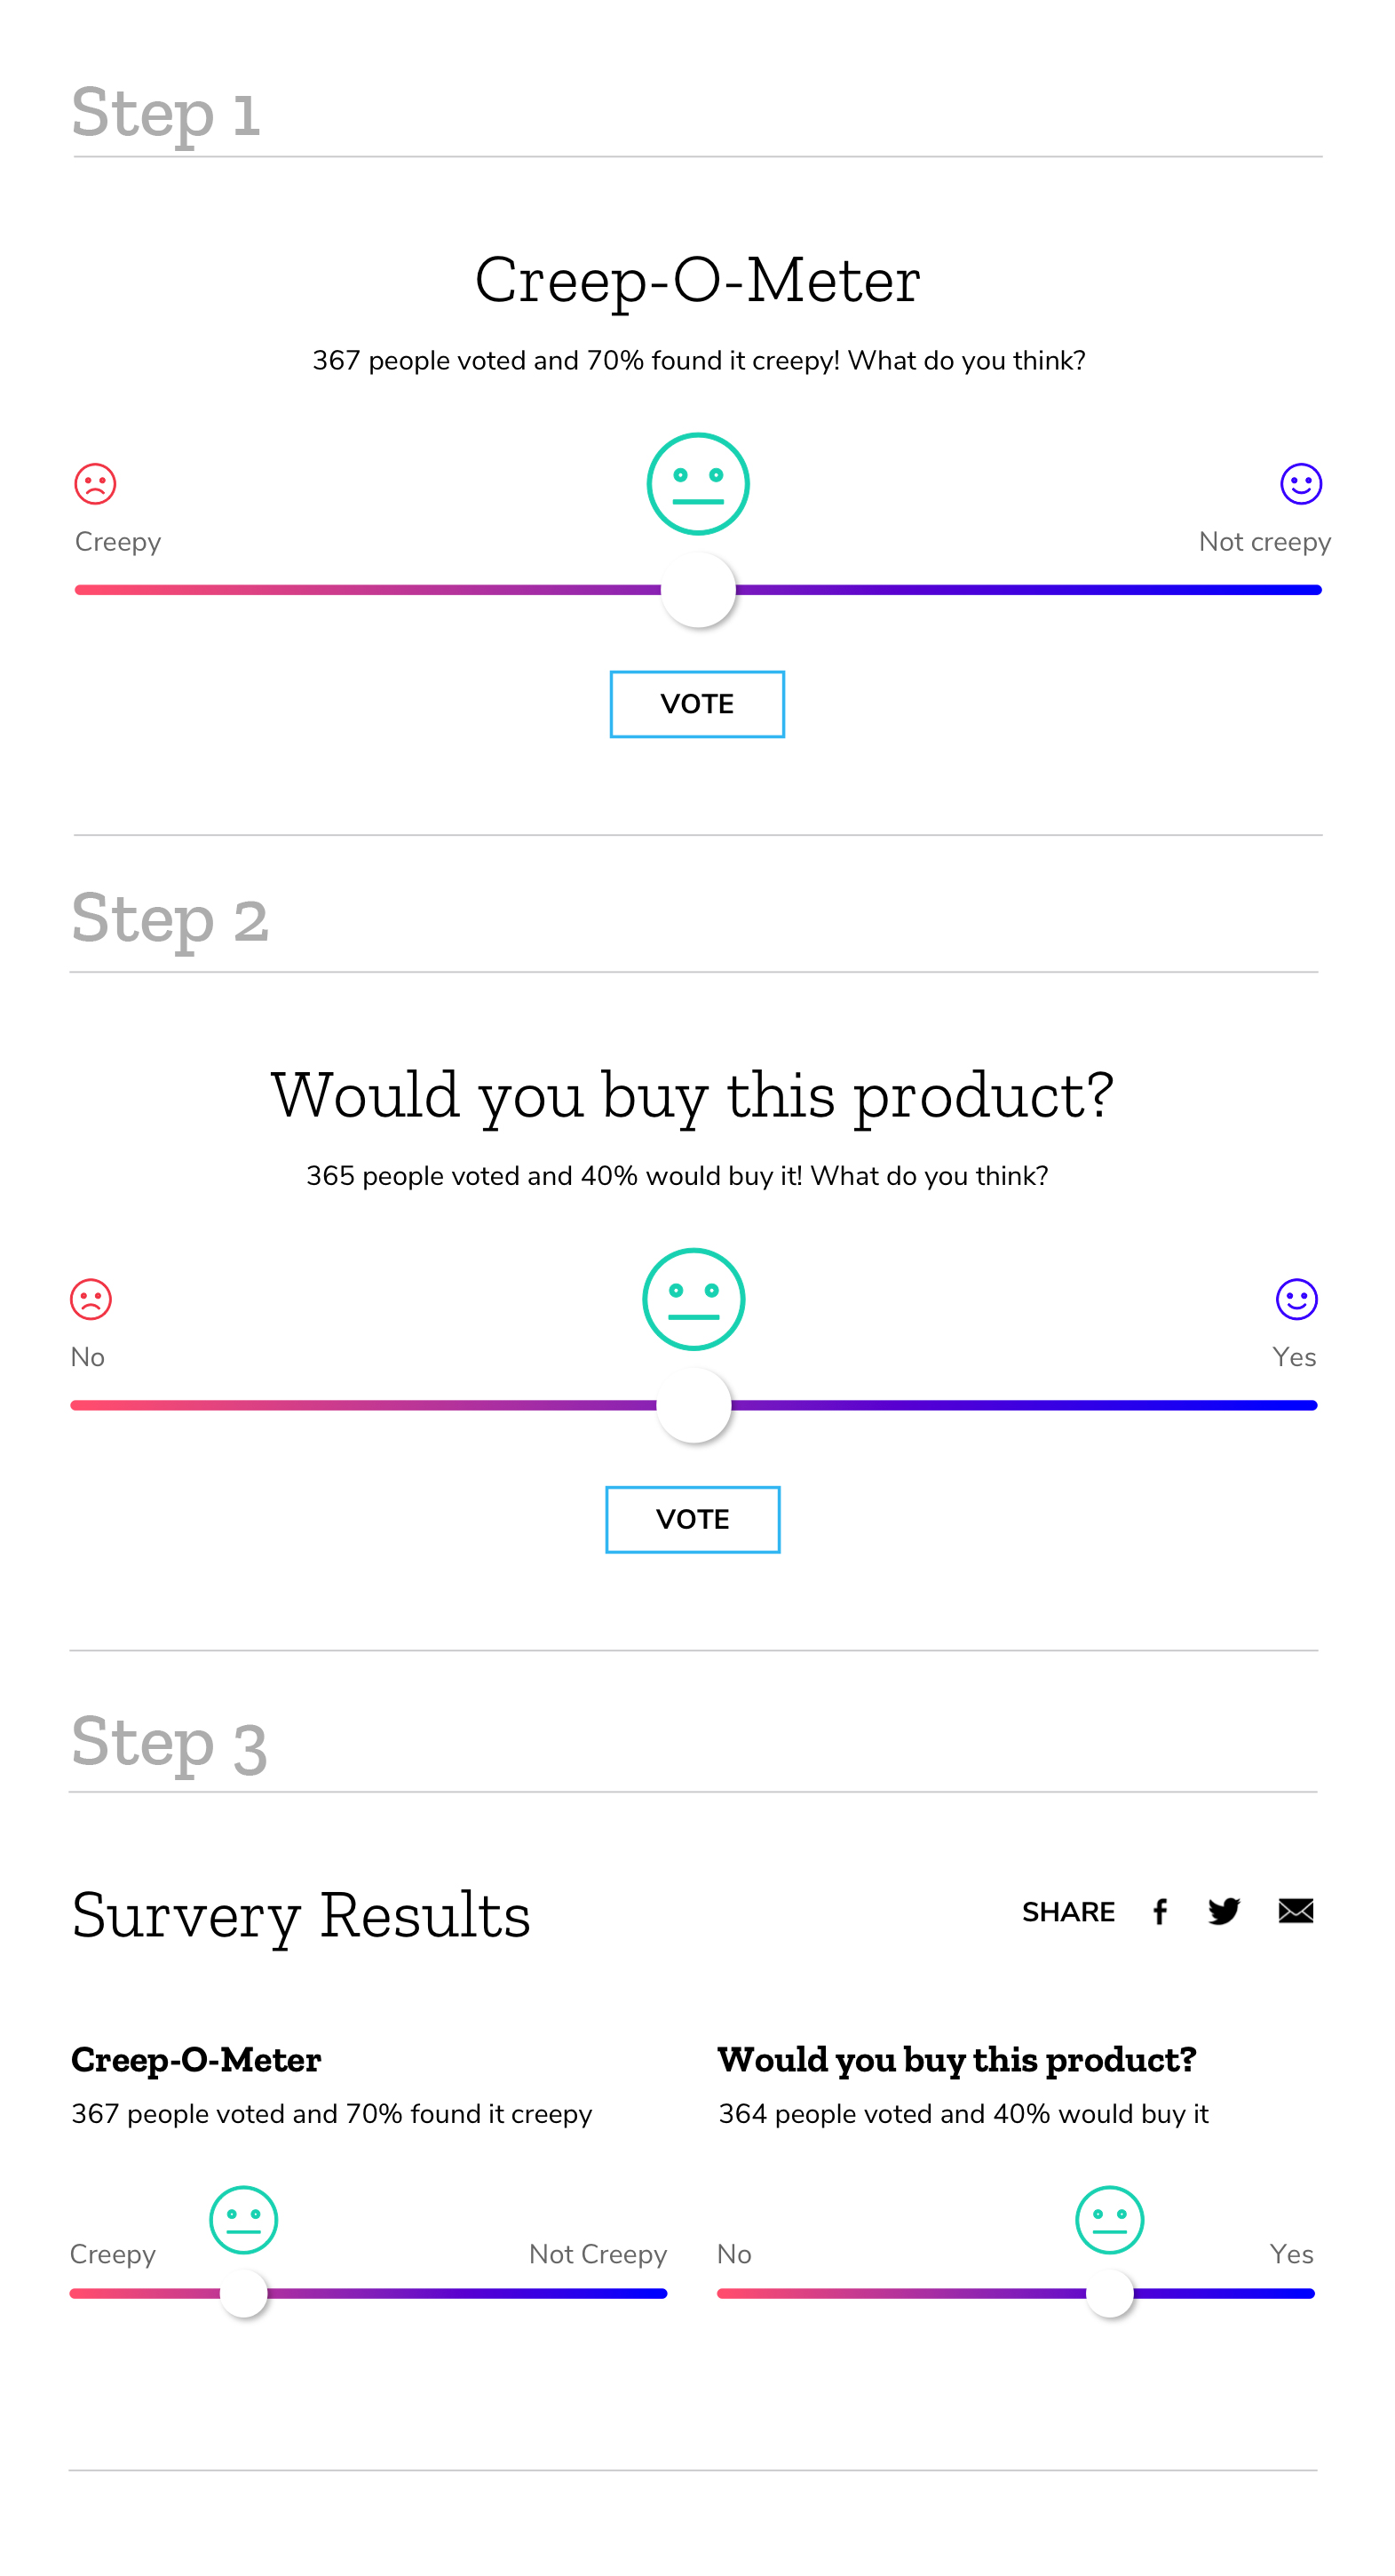Share results via the Facebook icon
The height and width of the screenshot is (2576, 1395).
pos(1160,1912)
